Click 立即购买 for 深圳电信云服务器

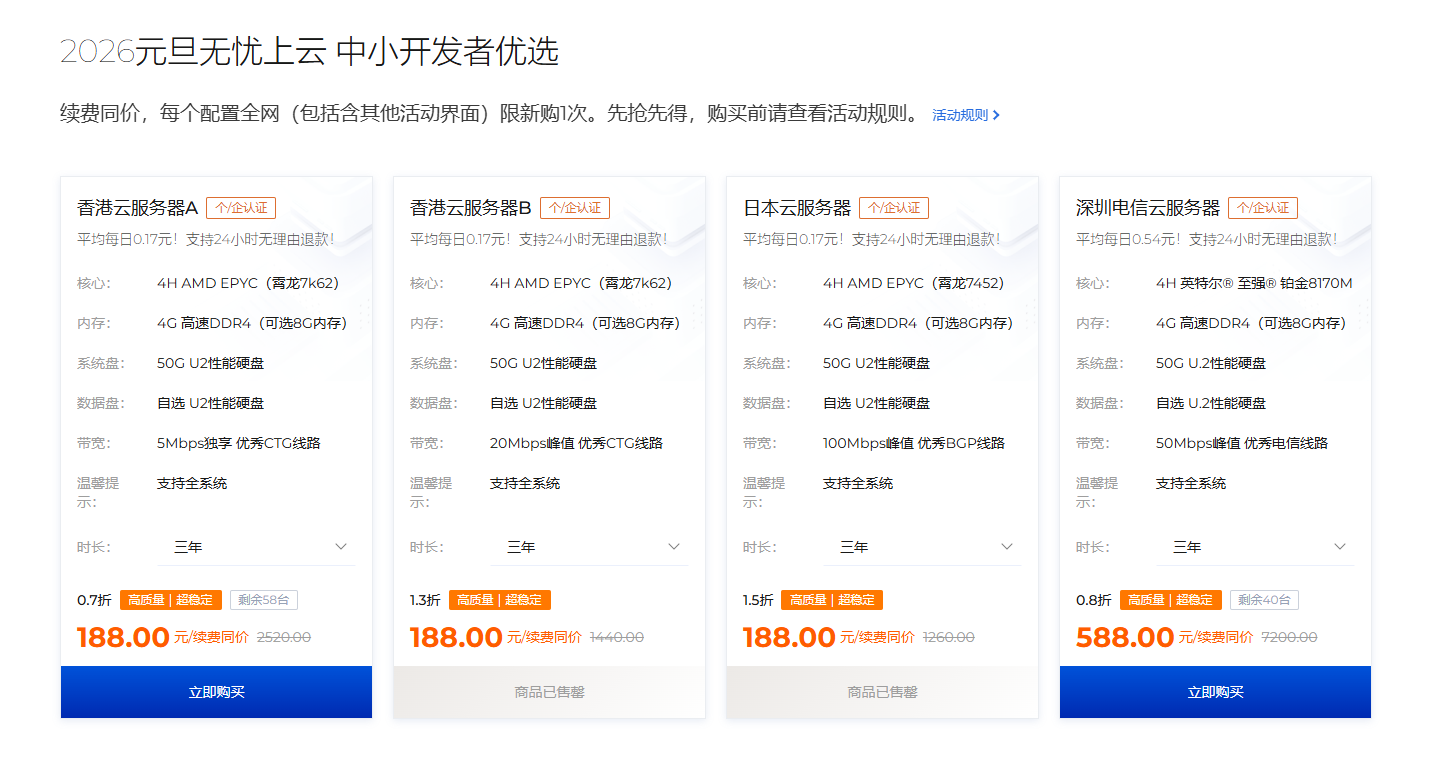click(x=1215, y=692)
